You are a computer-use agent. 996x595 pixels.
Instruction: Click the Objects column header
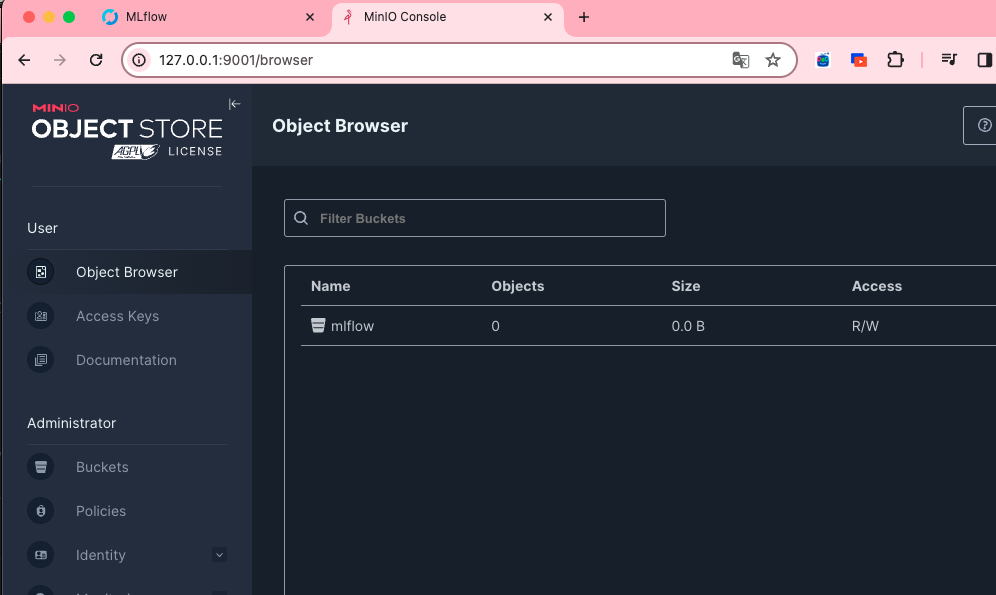pos(518,286)
